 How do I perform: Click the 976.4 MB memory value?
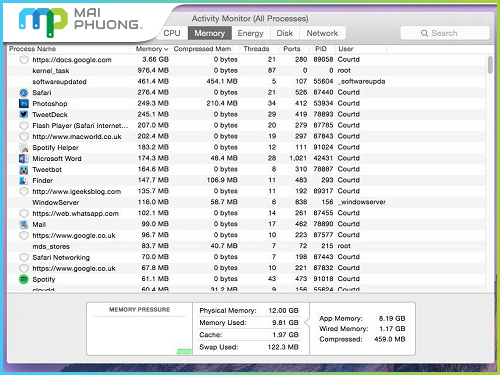tap(153, 70)
